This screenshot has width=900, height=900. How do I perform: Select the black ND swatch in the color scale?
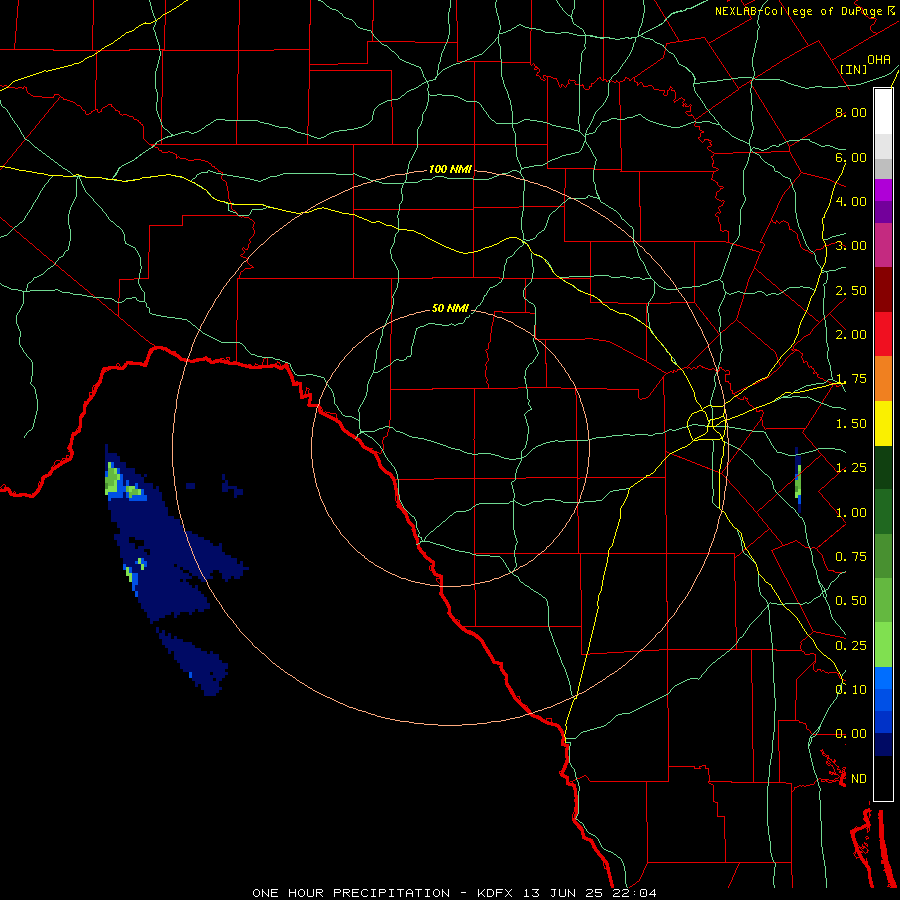pos(883,778)
